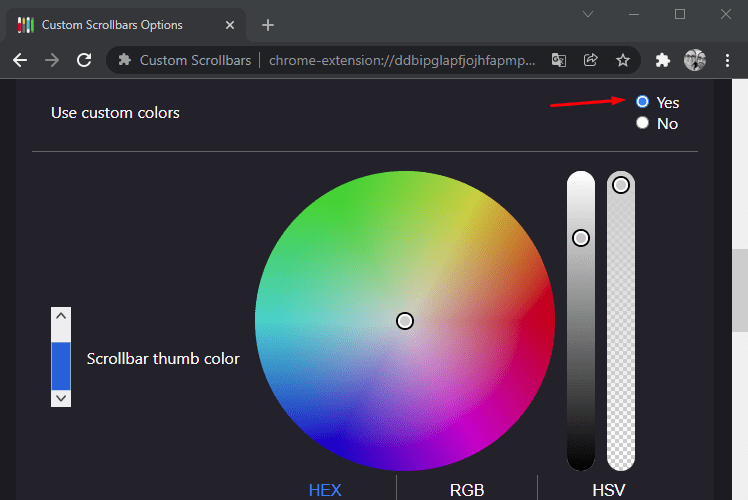Click the color wheel picker handle
748x500 pixels.
coord(405,321)
